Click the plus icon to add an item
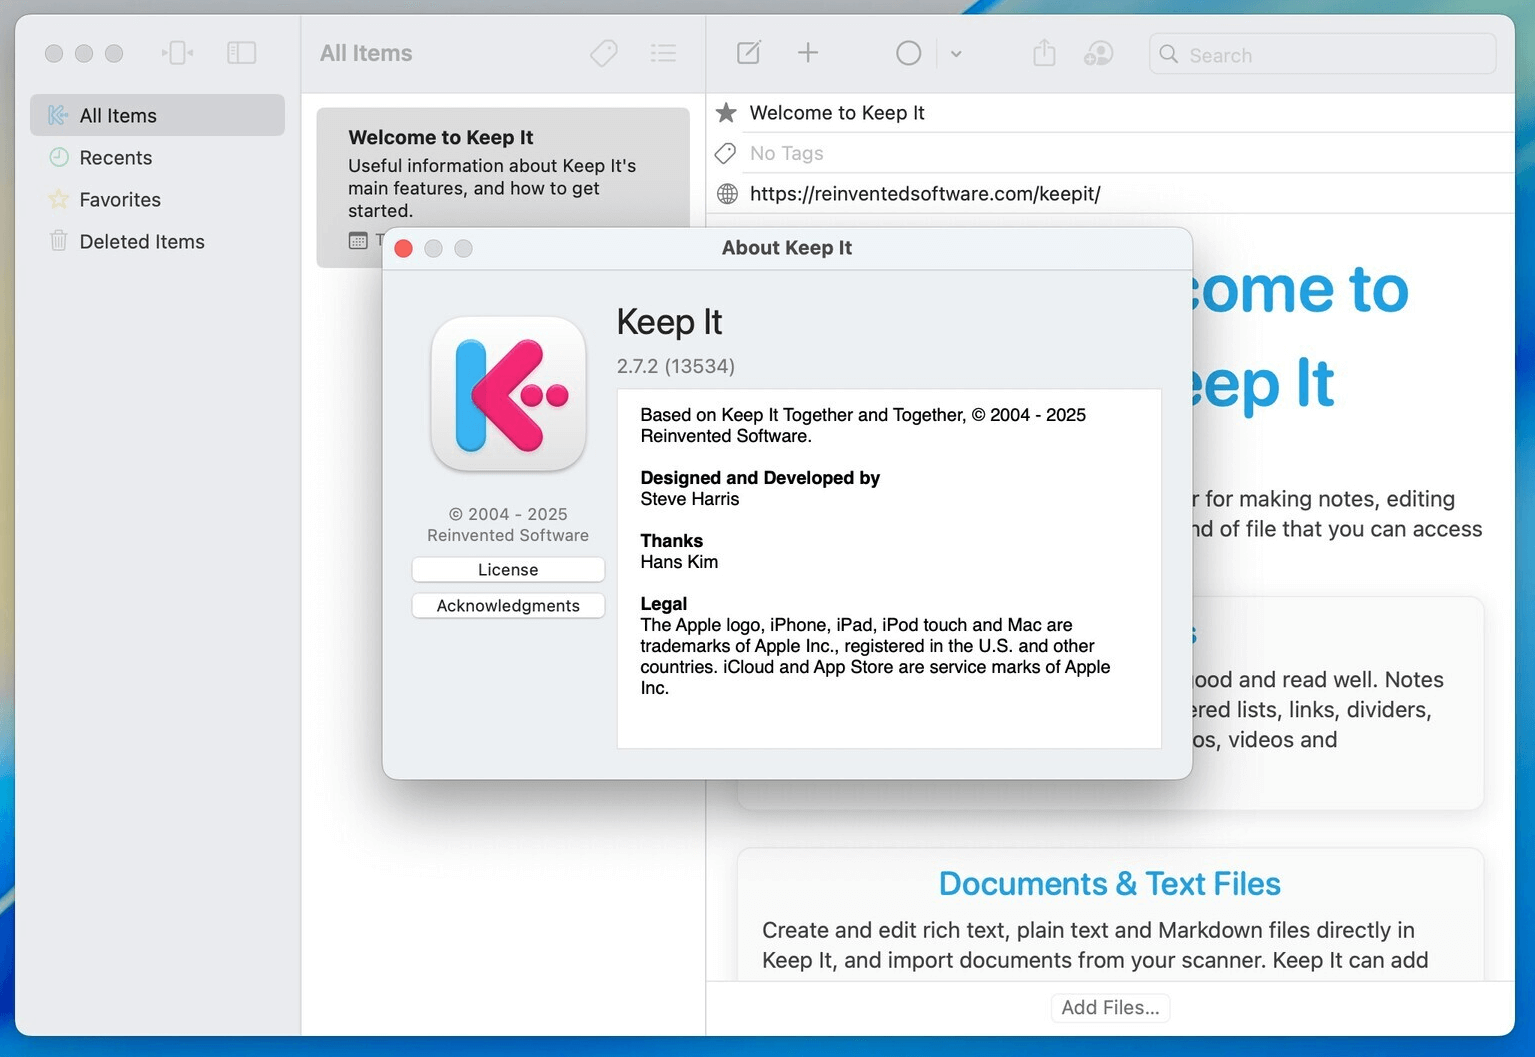Viewport: 1535px width, 1057px height. pyautogui.click(x=807, y=52)
